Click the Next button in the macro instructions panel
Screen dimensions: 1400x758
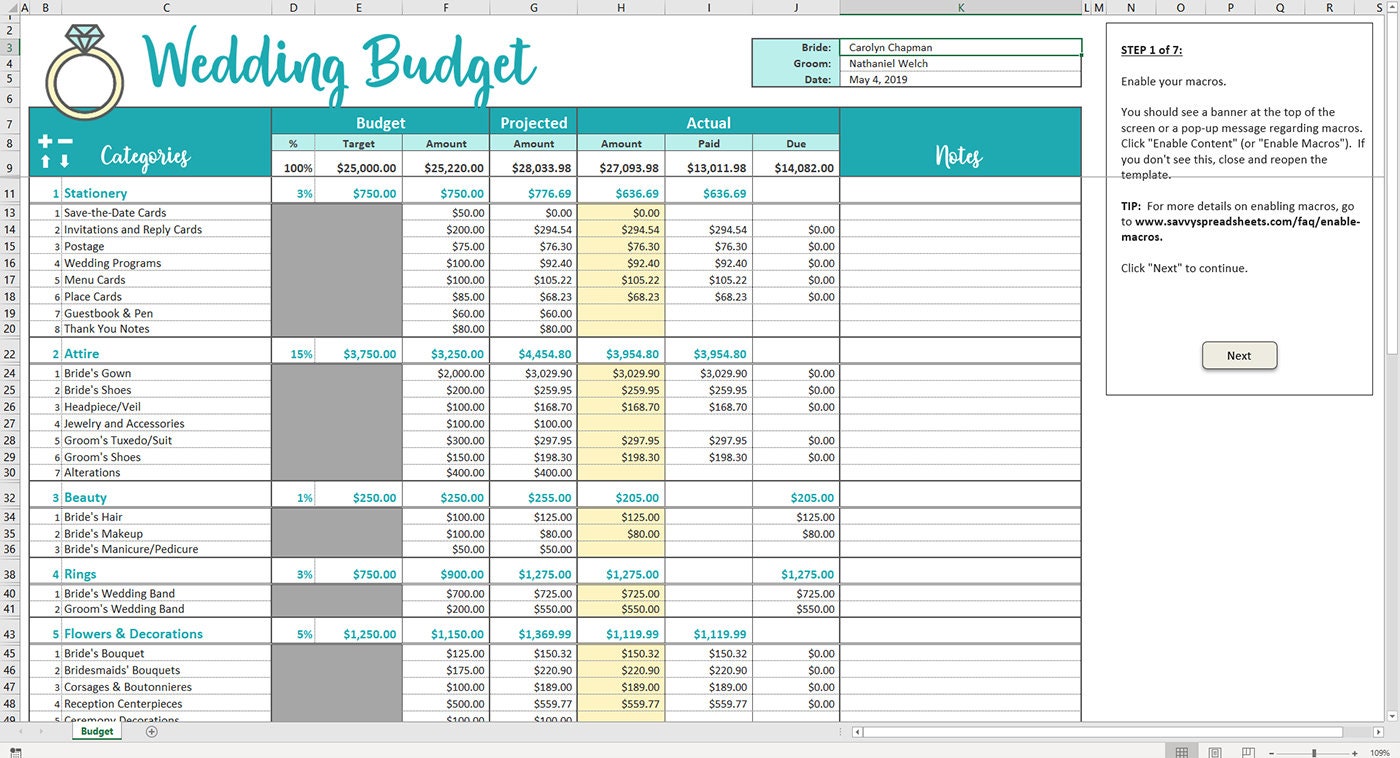pyautogui.click(x=1239, y=355)
